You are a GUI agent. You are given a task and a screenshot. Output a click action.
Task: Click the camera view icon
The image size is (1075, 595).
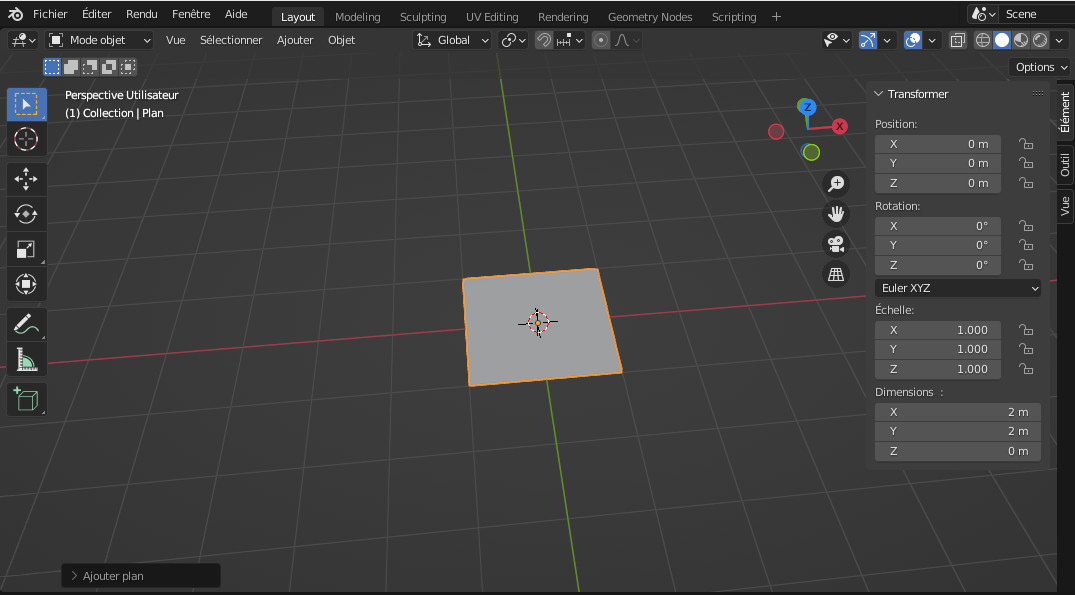(x=835, y=243)
